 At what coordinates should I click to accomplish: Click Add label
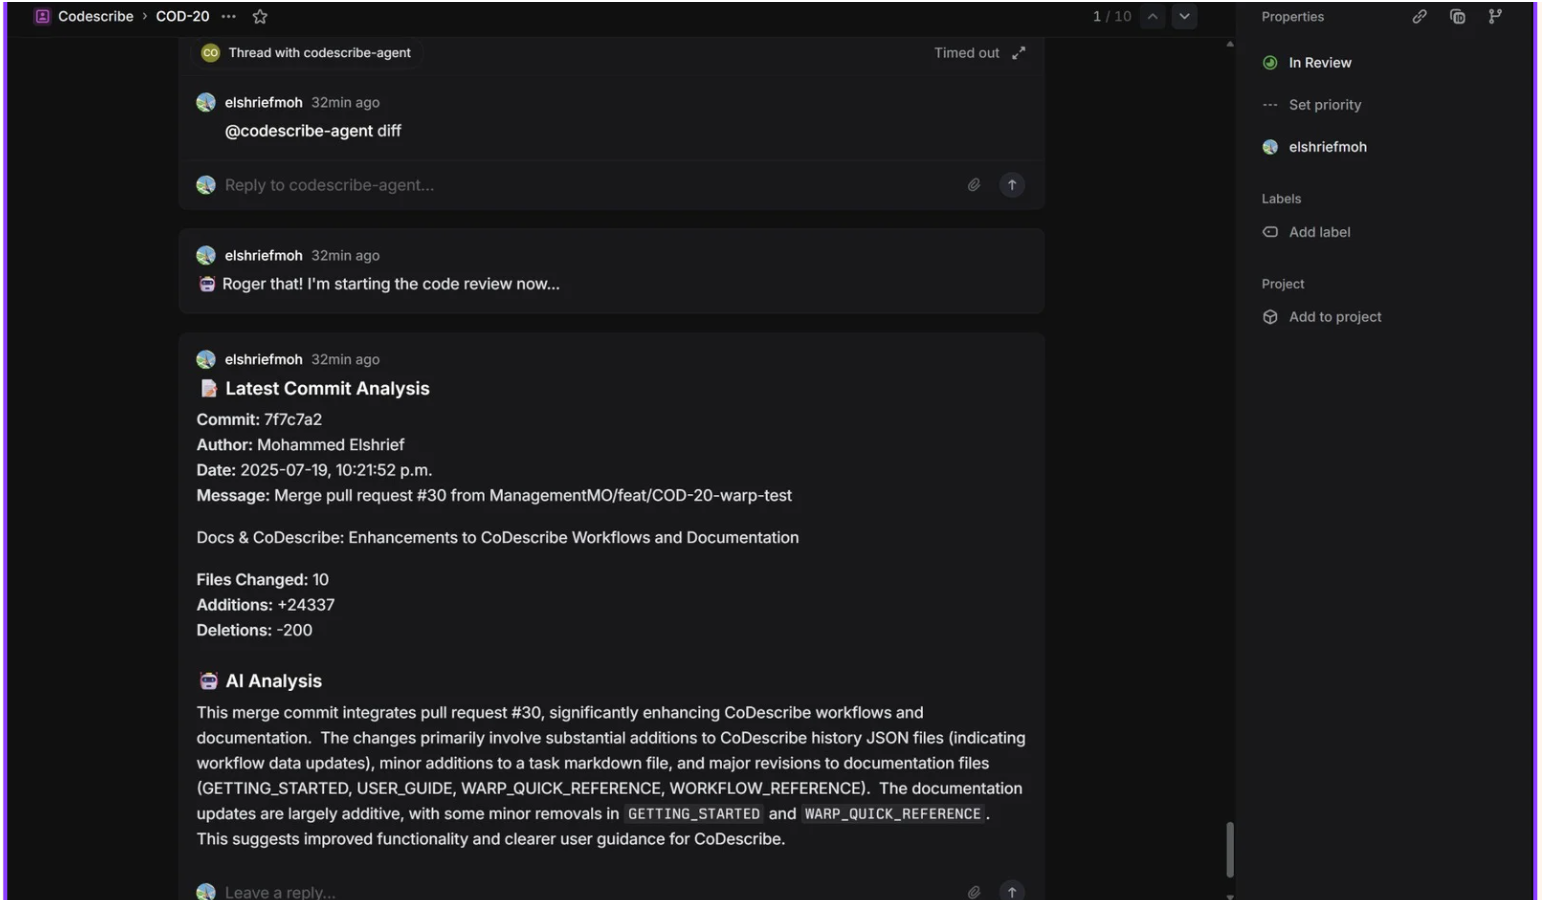click(x=1318, y=232)
